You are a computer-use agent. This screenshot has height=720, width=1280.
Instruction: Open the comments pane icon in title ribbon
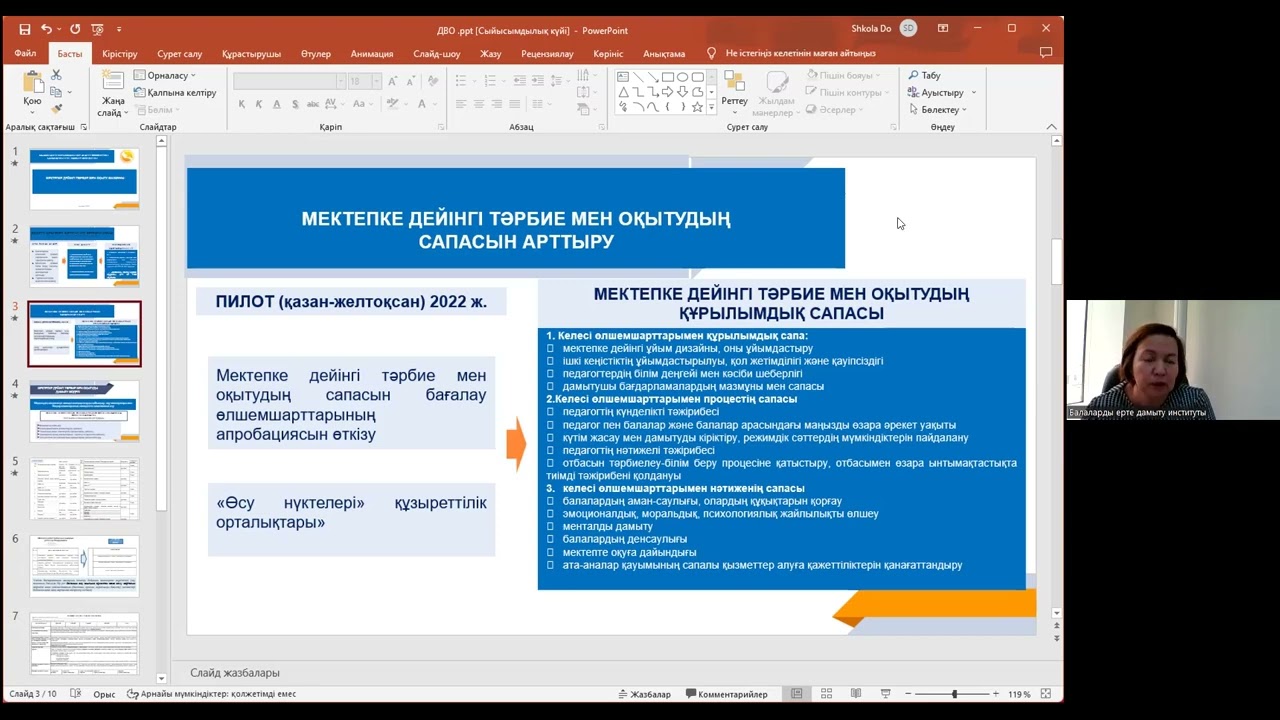[x=1046, y=53]
